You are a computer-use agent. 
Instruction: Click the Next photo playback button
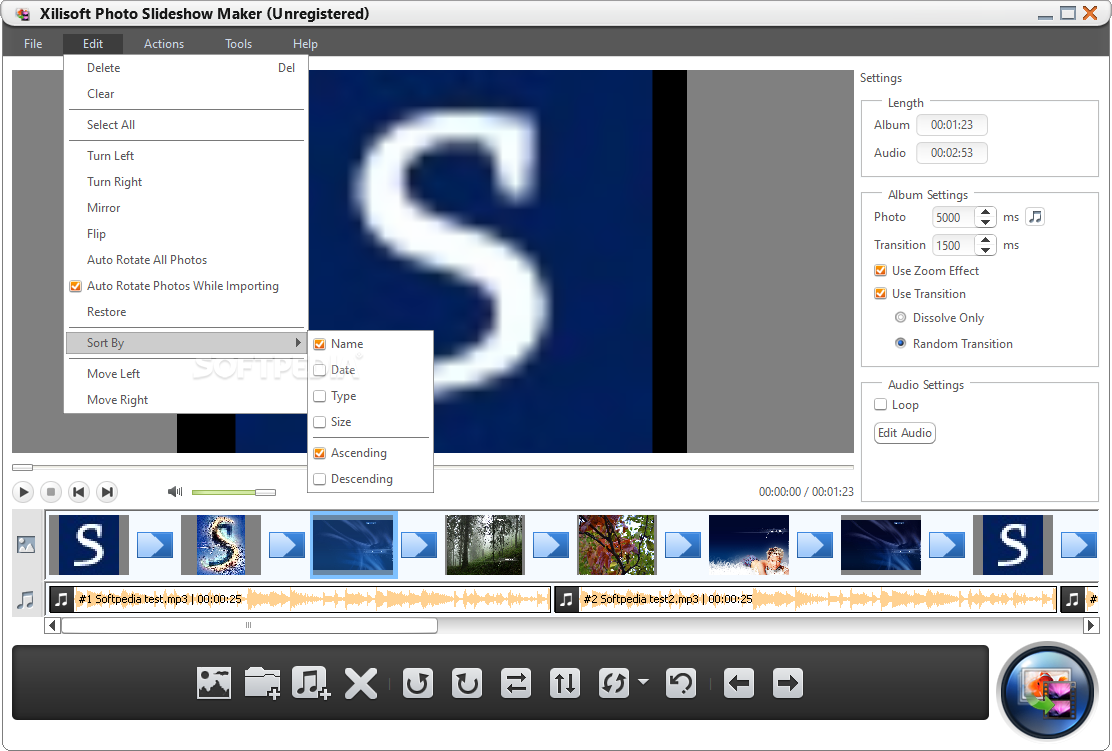[107, 491]
